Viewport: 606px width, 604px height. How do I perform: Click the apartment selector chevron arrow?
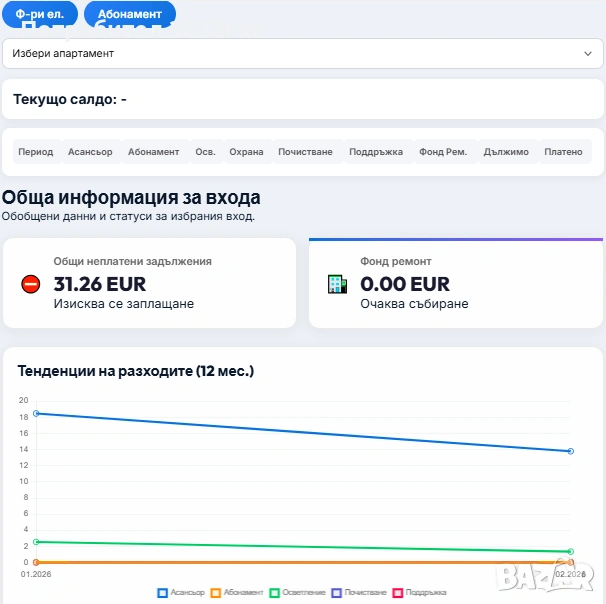click(x=588, y=53)
